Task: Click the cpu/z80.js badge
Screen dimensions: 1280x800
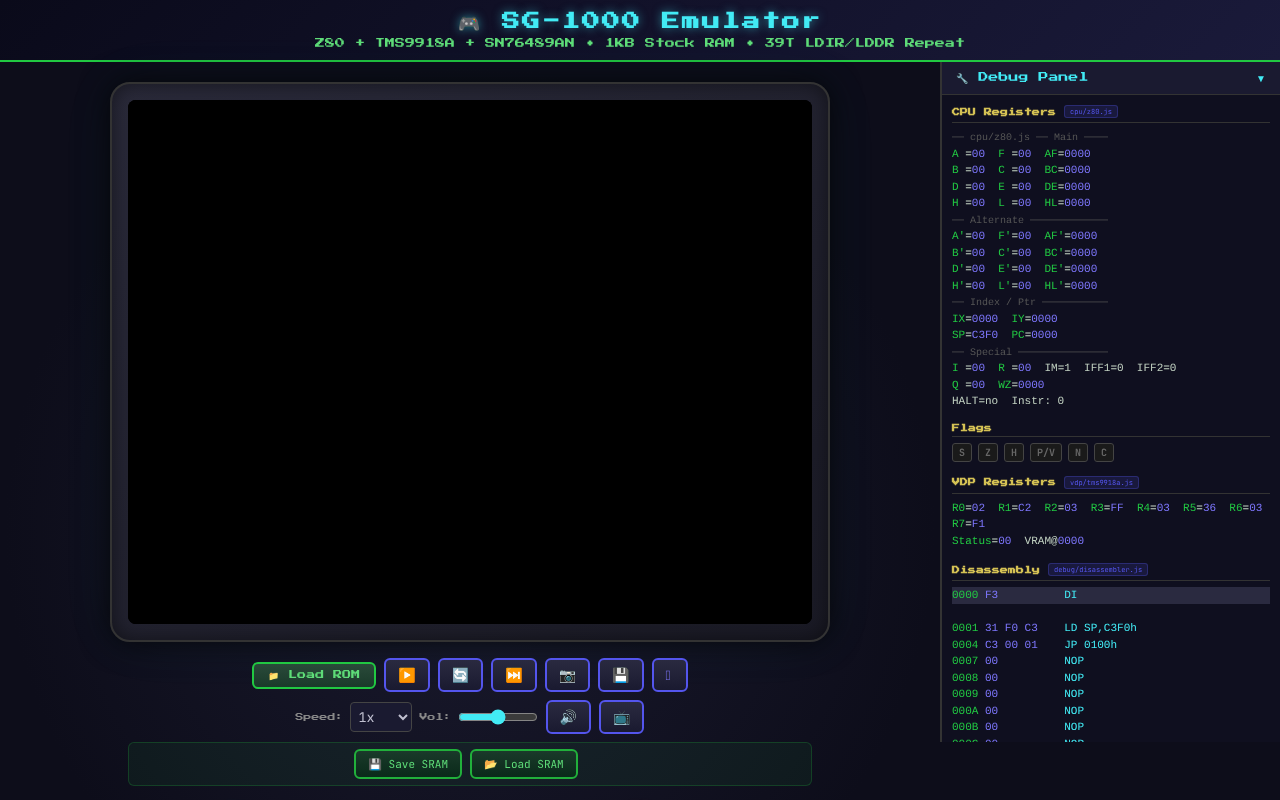Action: (1091, 112)
